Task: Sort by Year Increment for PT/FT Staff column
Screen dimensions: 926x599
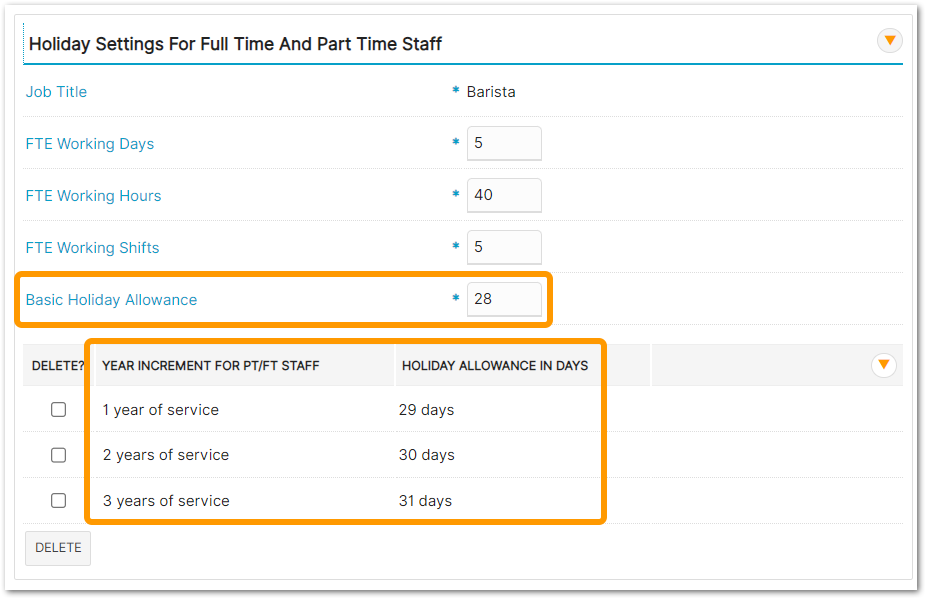Action: pyautogui.click(x=210, y=366)
